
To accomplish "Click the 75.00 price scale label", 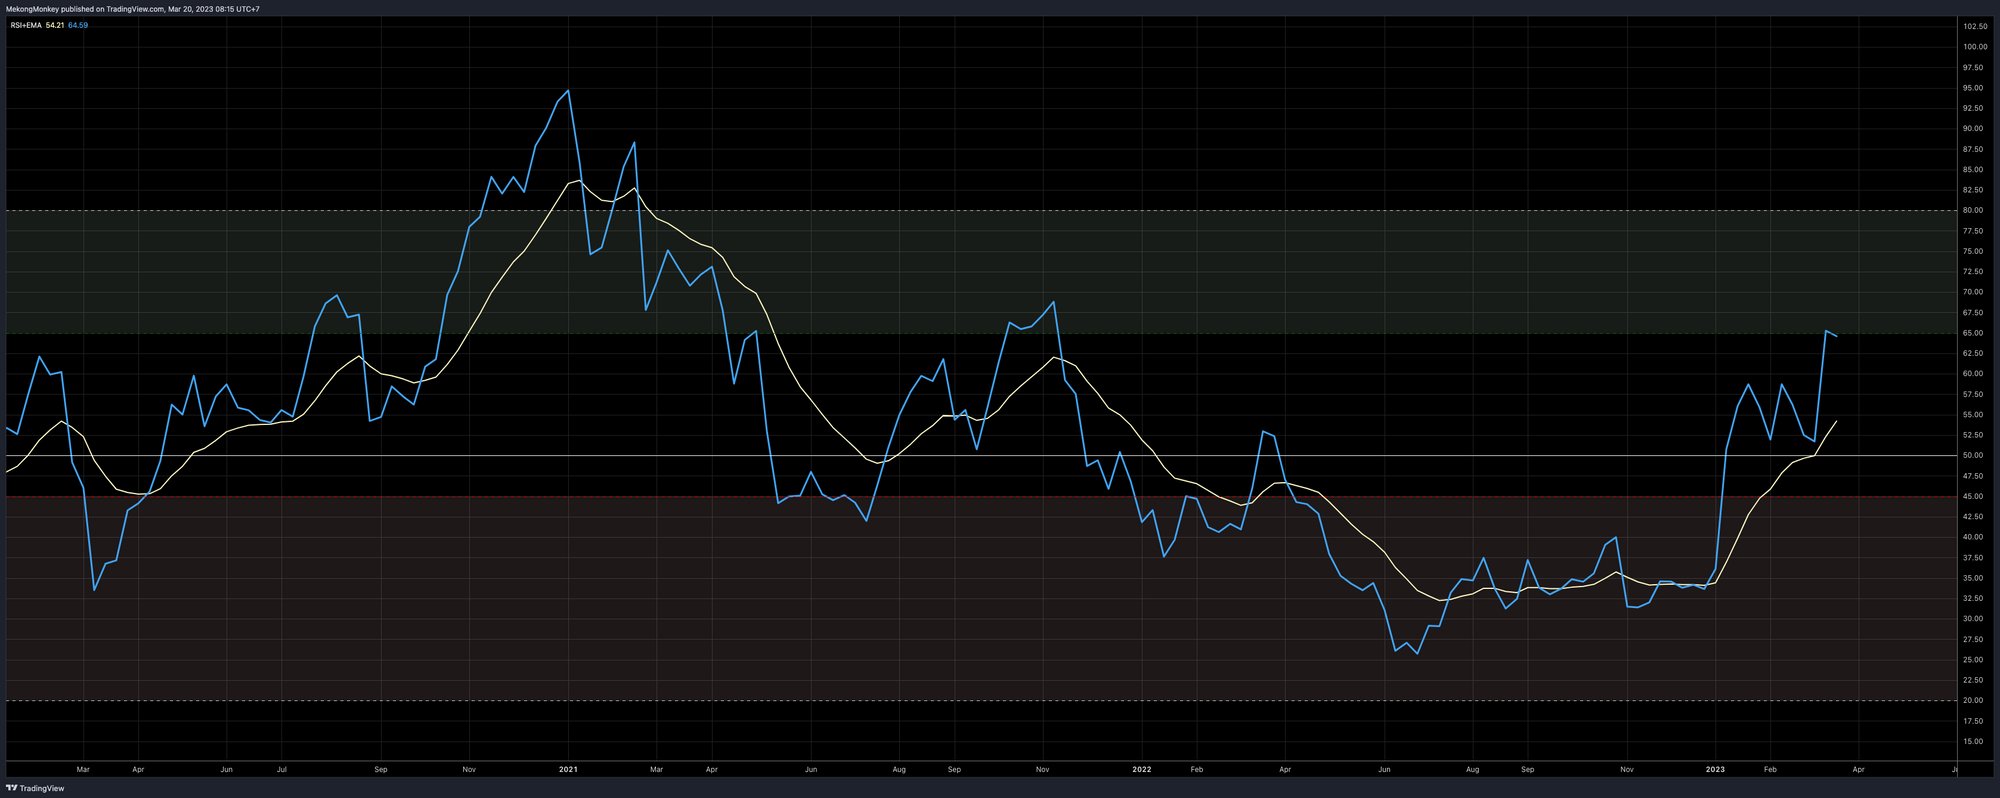I will pos(1973,251).
